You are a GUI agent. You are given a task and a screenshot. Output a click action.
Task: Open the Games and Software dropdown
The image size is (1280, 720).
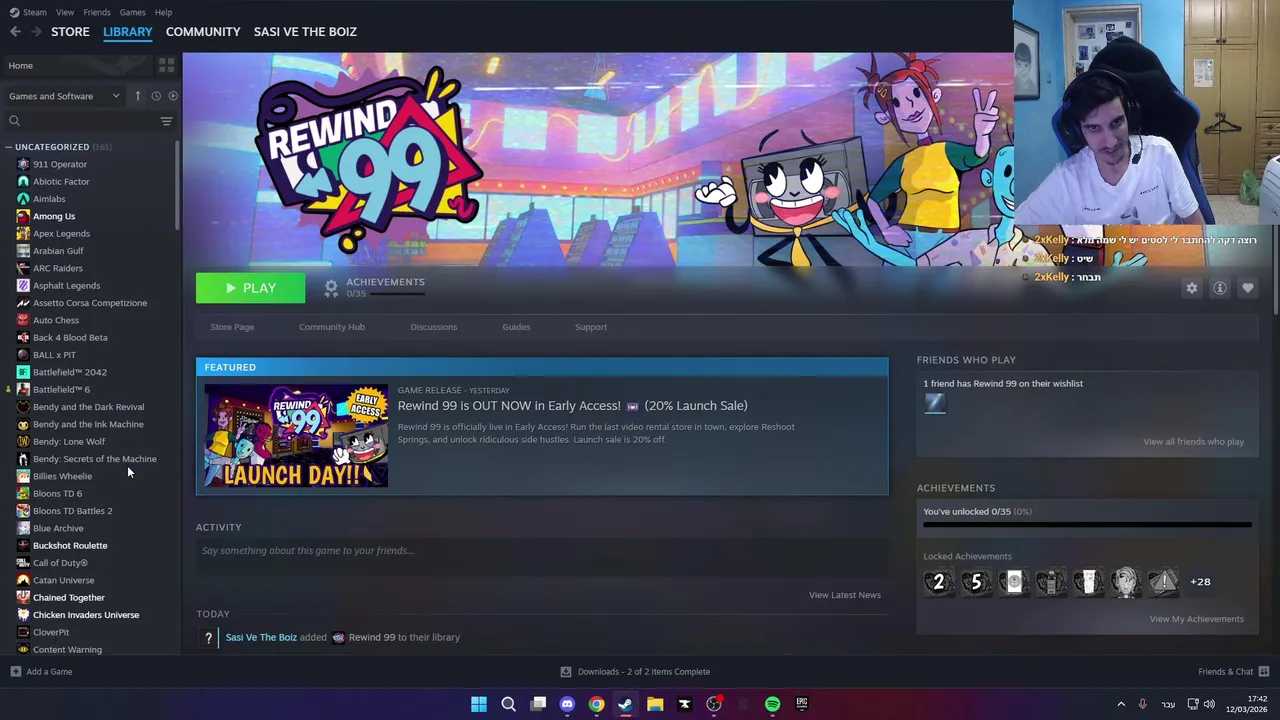64,96
